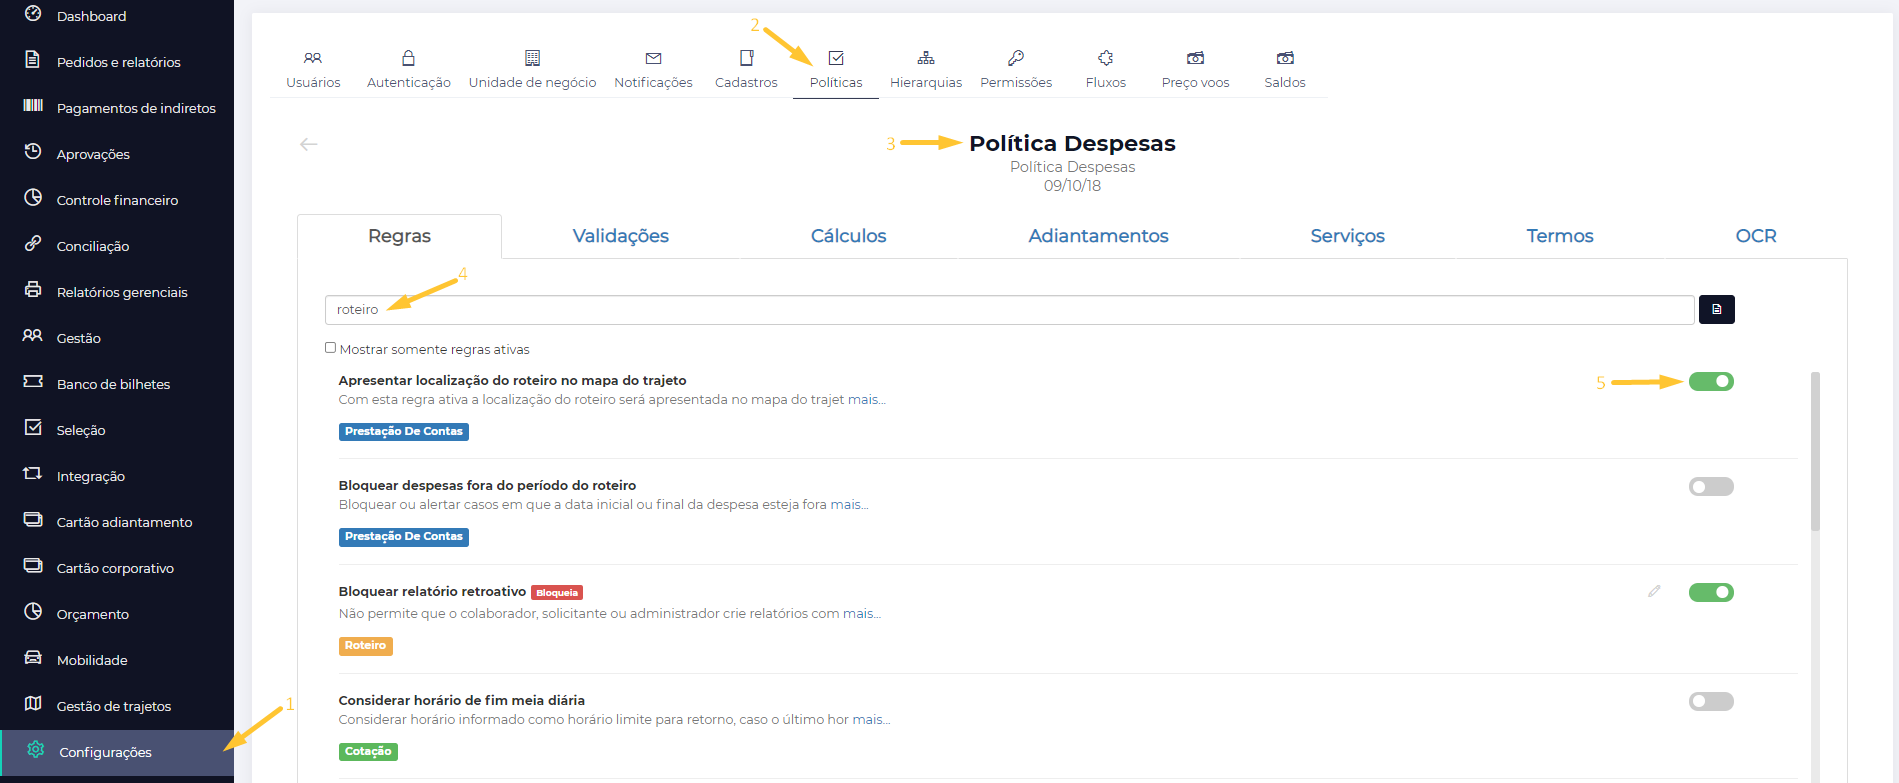Switch to the Adiantamentos tab
Viewport: 1899px width, 783px height.
[1098, 236]
